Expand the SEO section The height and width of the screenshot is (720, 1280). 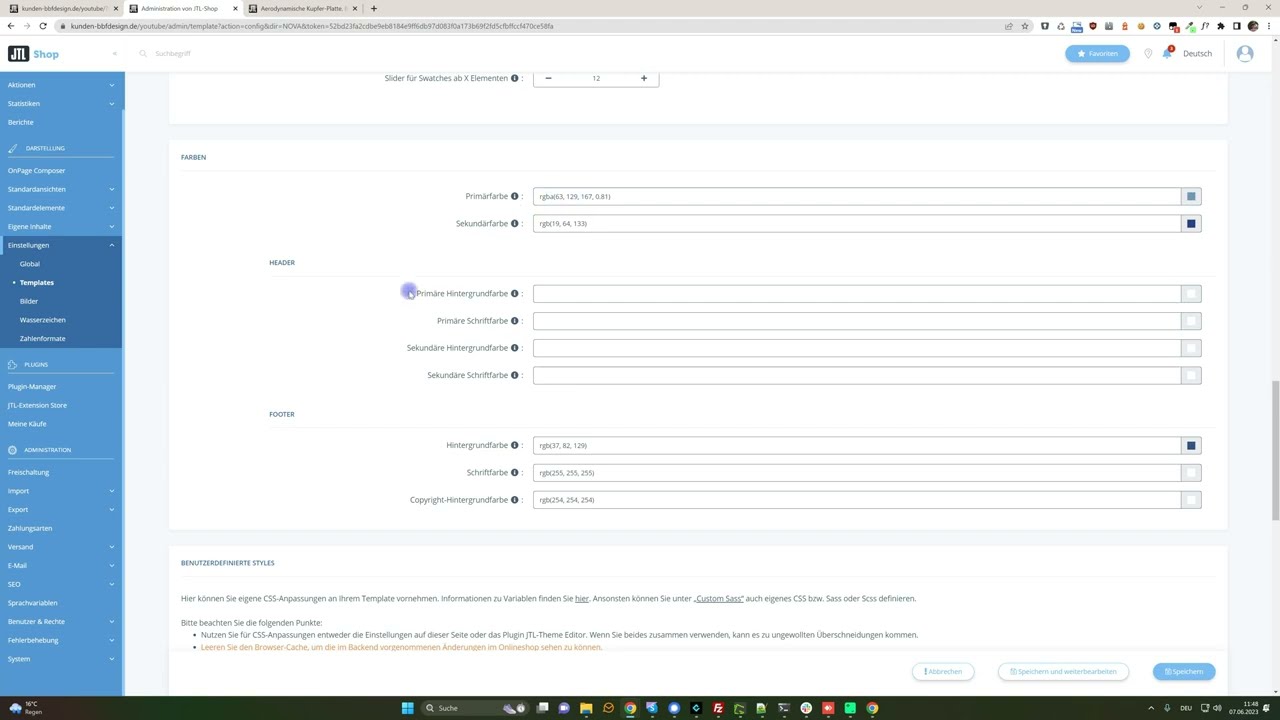click(x=61, y=584)
